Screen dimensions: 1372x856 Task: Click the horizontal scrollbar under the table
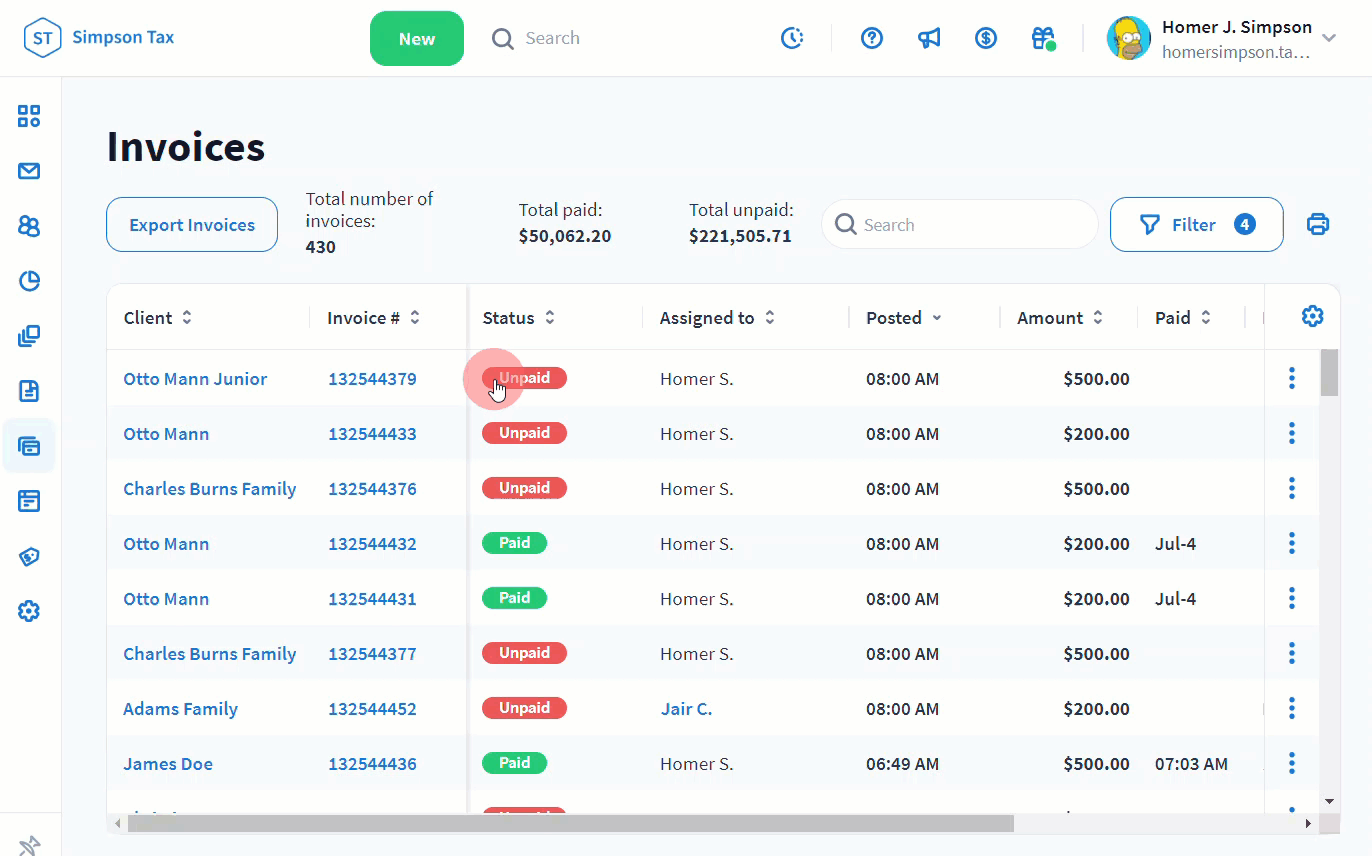pyautogui.click(x=570, y=823)
